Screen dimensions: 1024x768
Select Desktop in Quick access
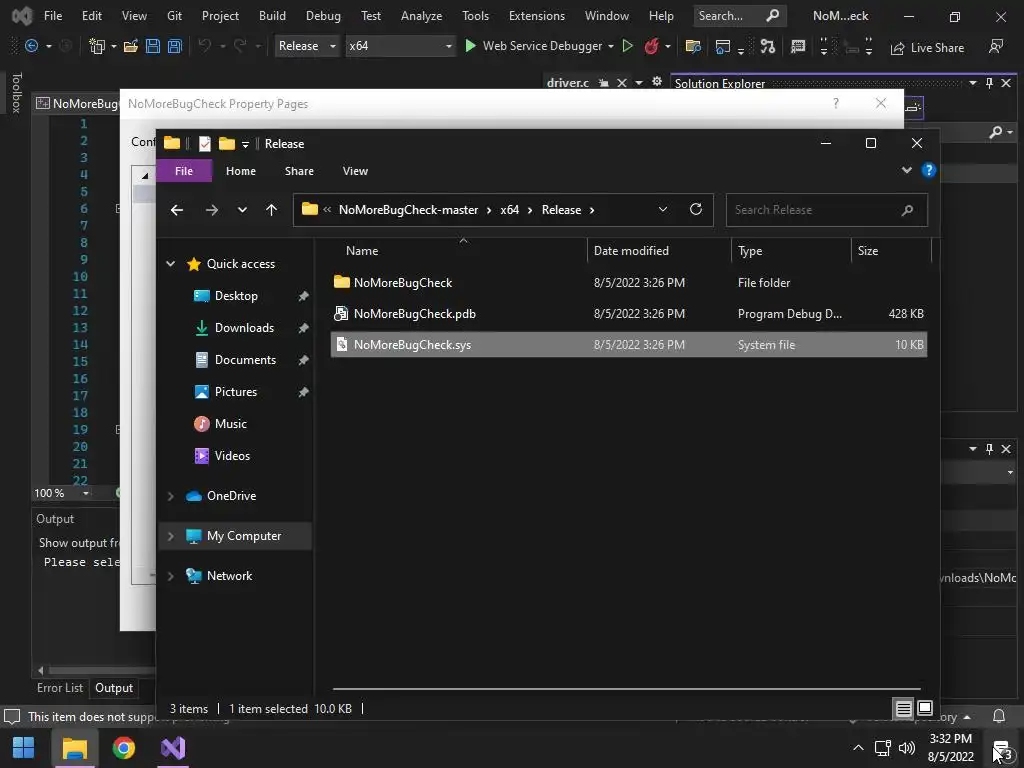[x=236, y=296]
